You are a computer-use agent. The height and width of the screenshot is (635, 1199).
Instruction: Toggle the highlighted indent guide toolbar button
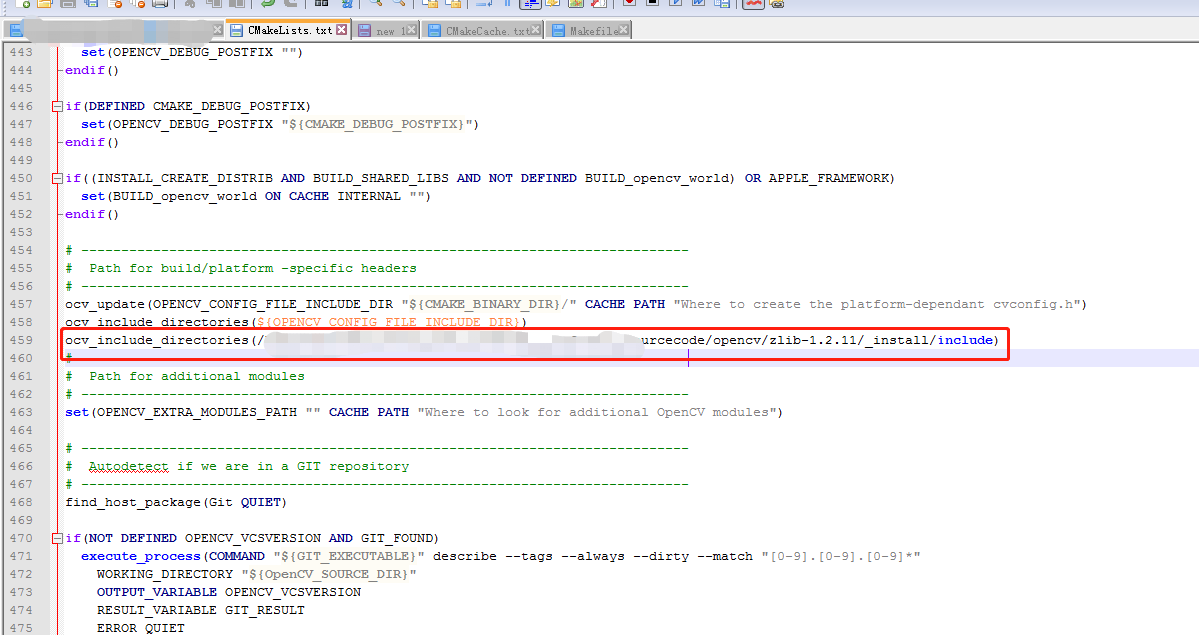tap(530, 3)
